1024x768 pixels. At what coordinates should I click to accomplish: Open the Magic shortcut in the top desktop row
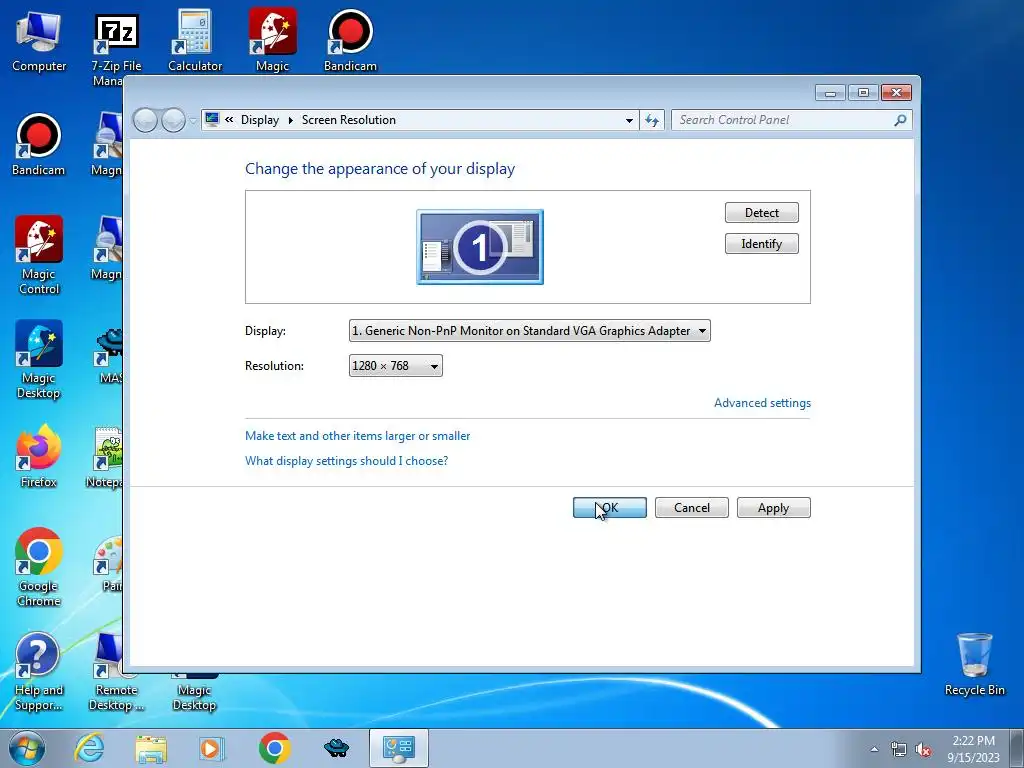point(272,41)
